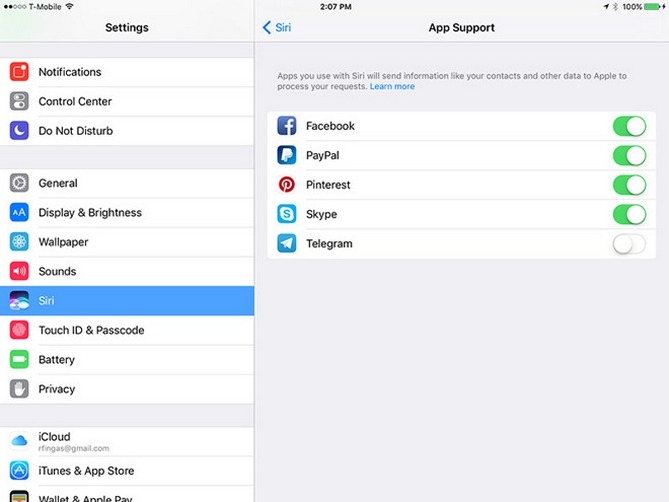The width and height of the screenshot is (669, 502).
Task: Open Touch ID & Passcode
Action: click(x=127, y=330)
